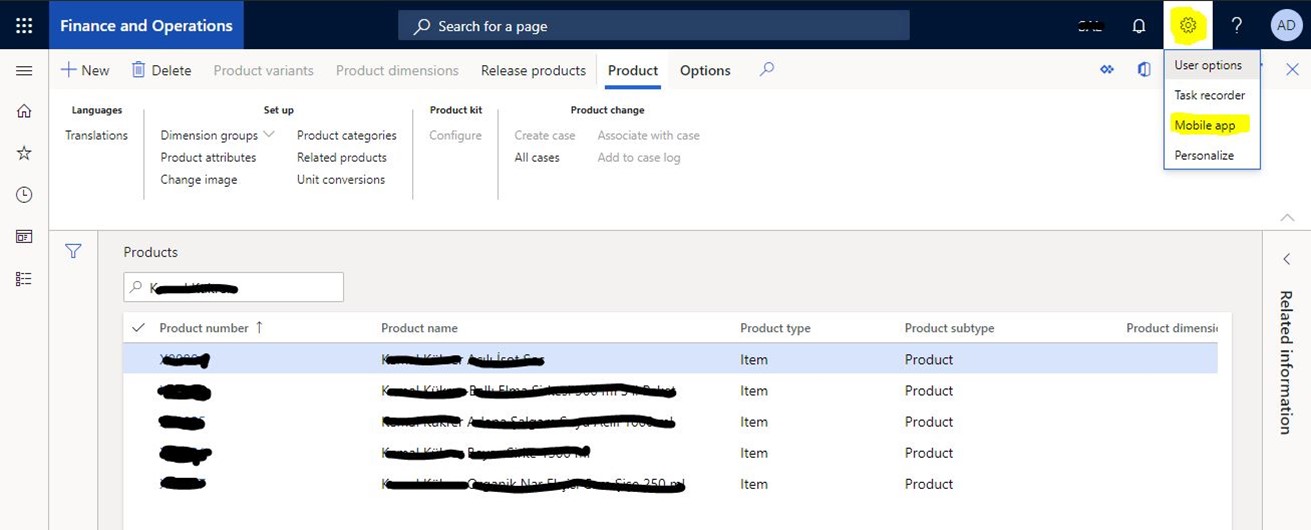This screenshot has height=530, width=1311.
Task: Click the Search for a page box
Action: pos(654,26)
